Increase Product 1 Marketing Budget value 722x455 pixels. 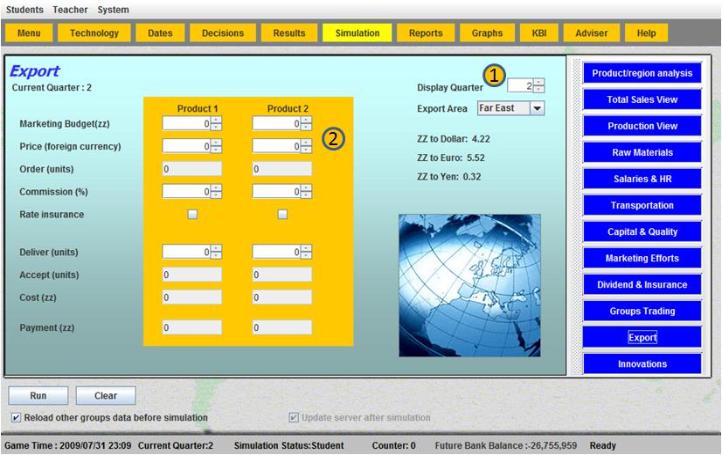[216, 119]
